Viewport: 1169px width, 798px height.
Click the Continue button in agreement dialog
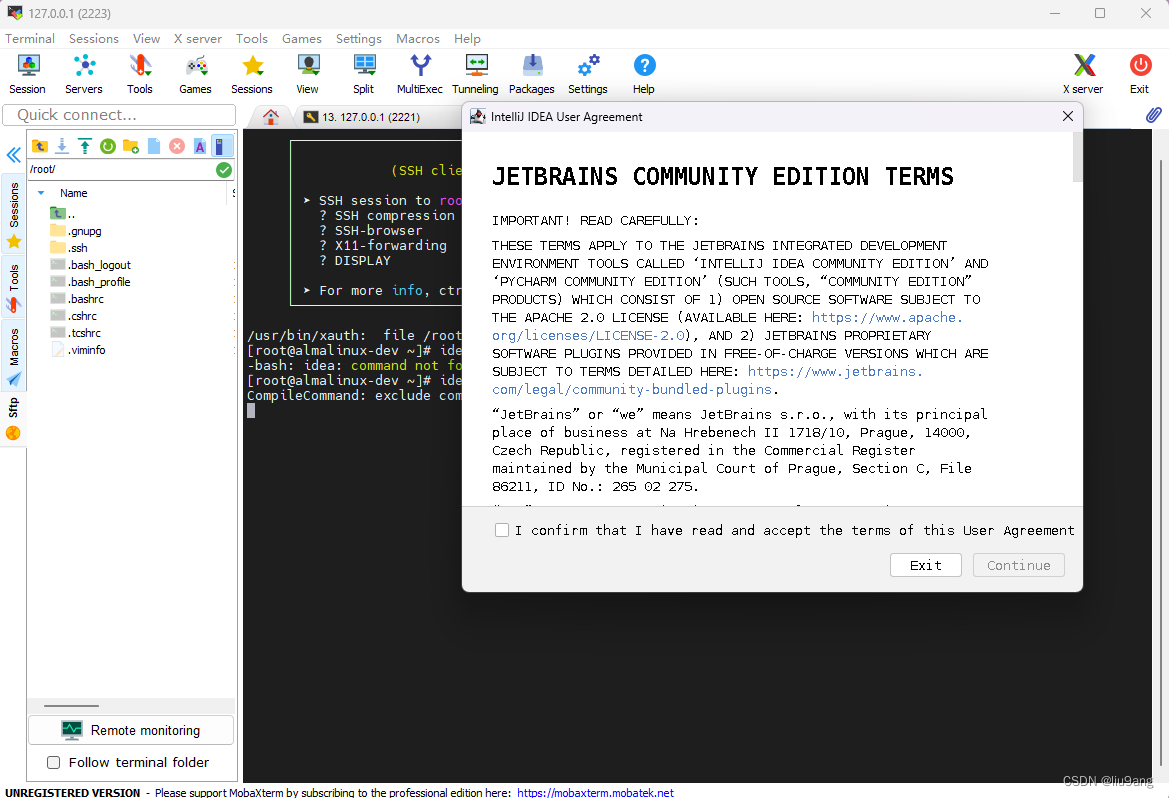point(1018,565)
